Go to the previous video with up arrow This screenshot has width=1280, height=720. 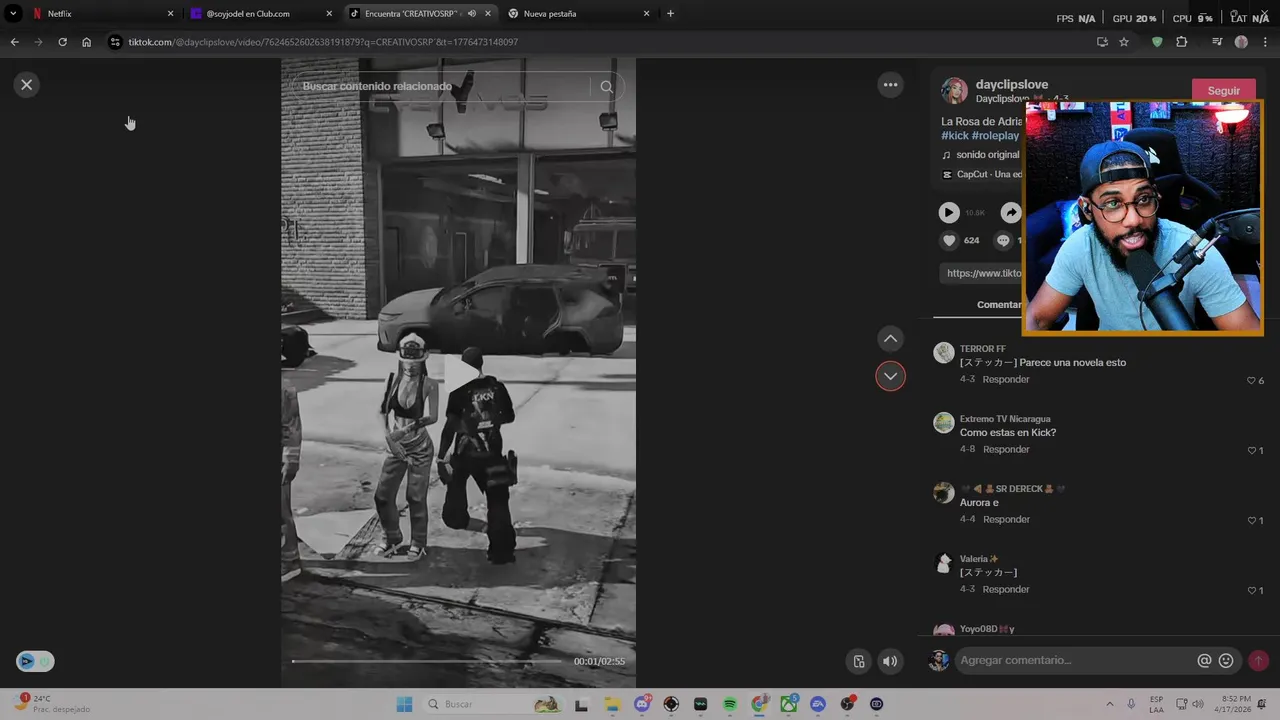tap(890, 339)
